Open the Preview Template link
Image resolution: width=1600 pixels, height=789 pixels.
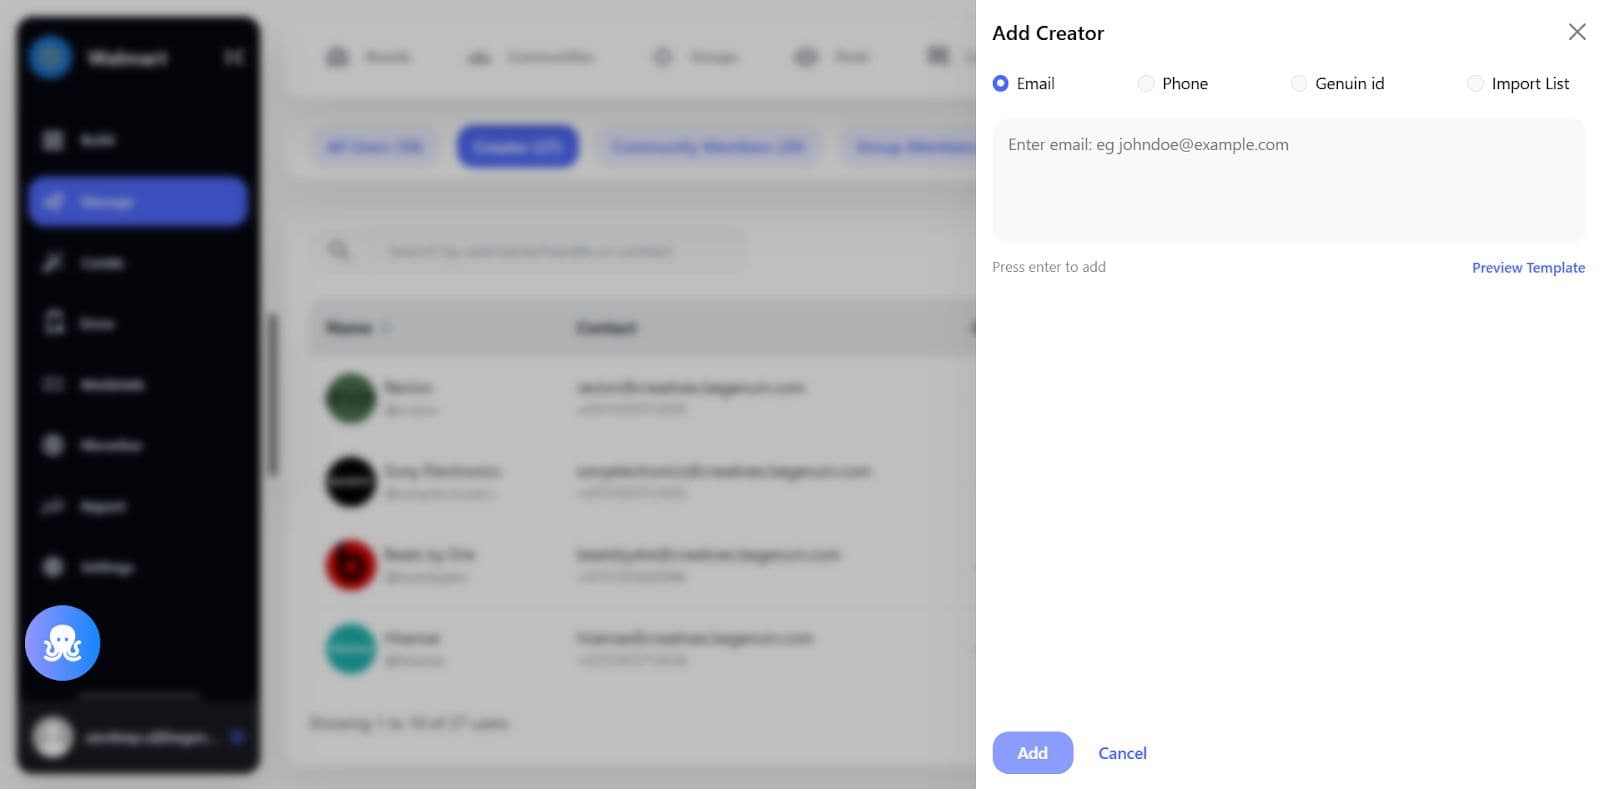click(1528, 268)
